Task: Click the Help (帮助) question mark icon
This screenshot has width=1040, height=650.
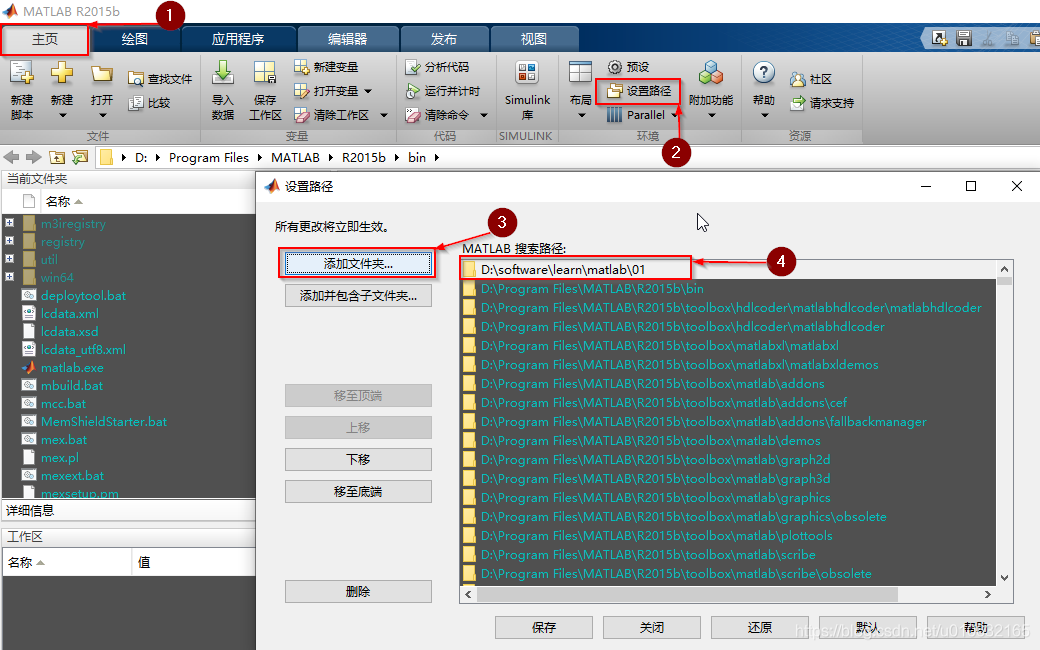Action: pos(763,72)
